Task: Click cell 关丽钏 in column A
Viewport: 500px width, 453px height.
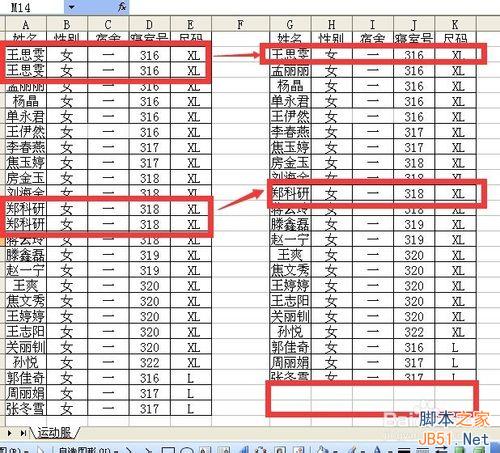Action: click(x=26, y=347)
